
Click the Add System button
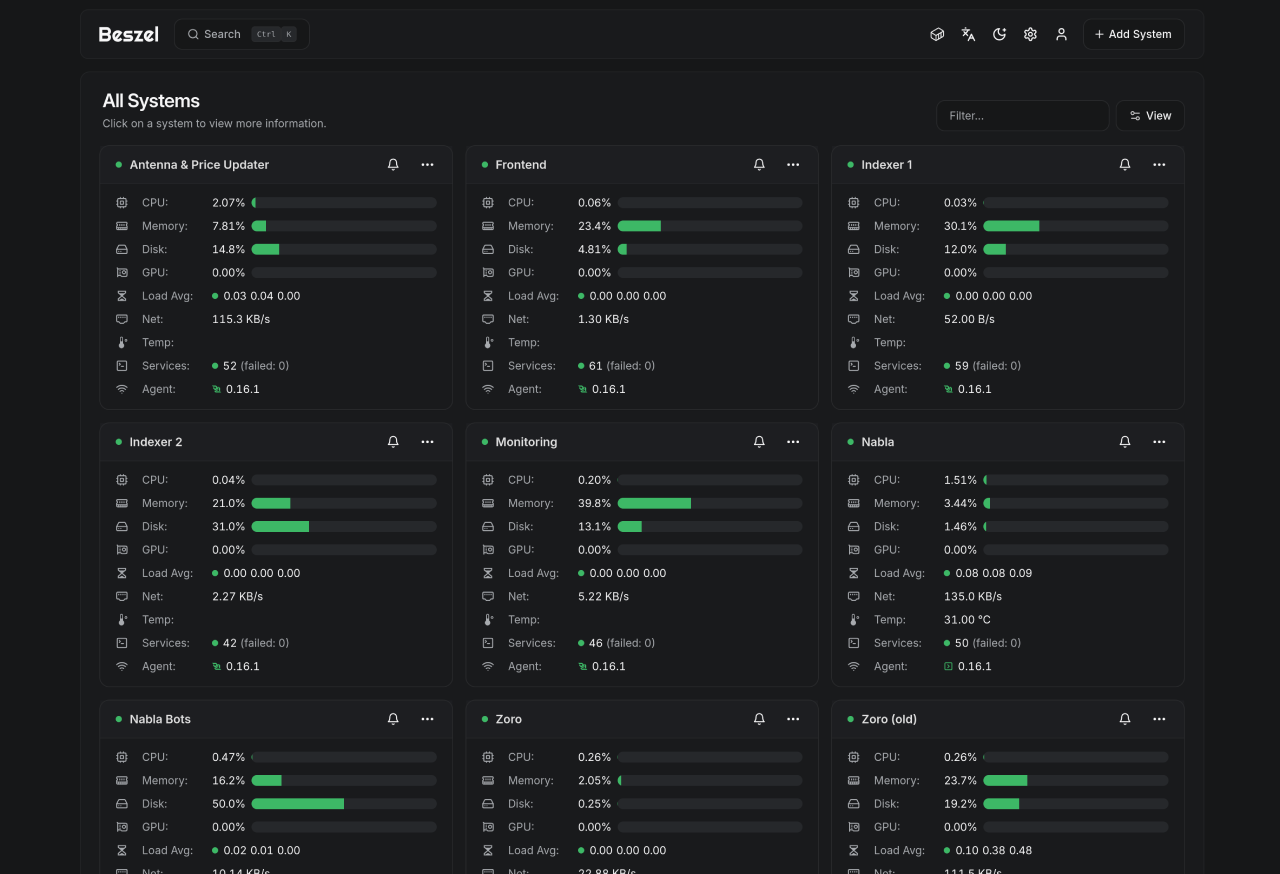[x=1133, y=34]
